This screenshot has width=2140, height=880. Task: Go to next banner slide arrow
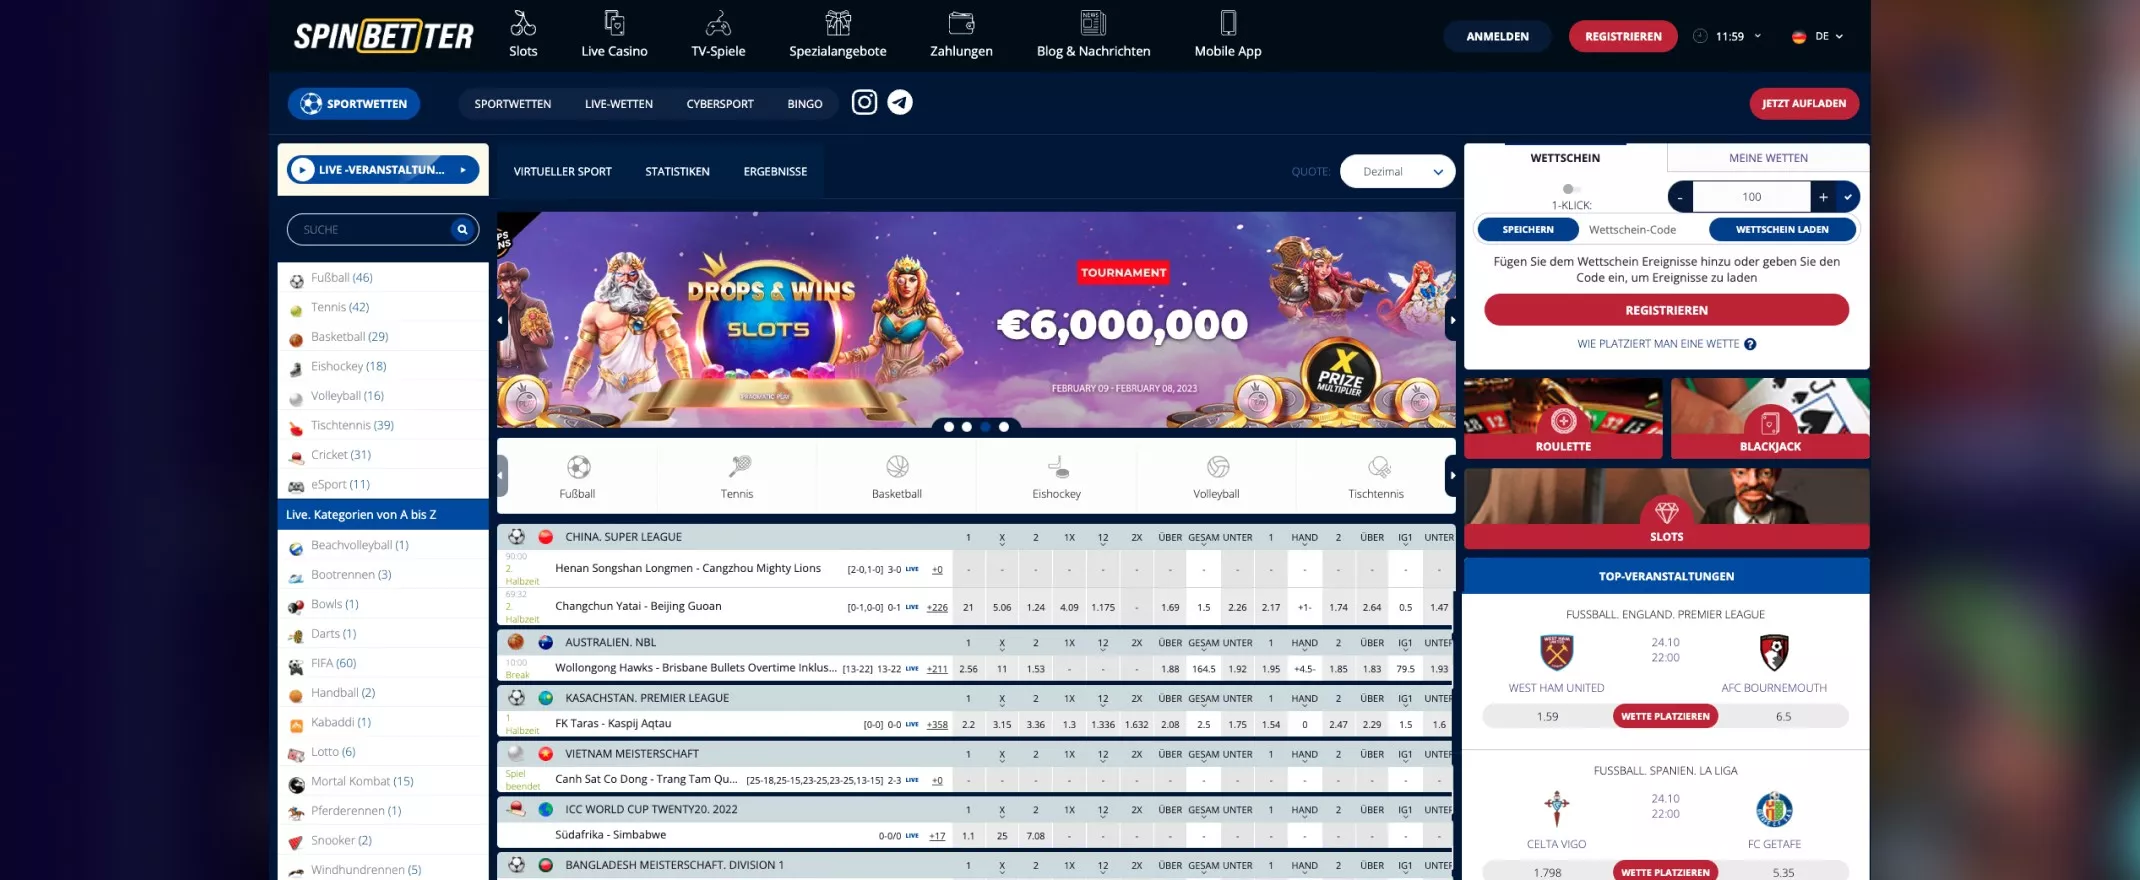coord(1452,320)
